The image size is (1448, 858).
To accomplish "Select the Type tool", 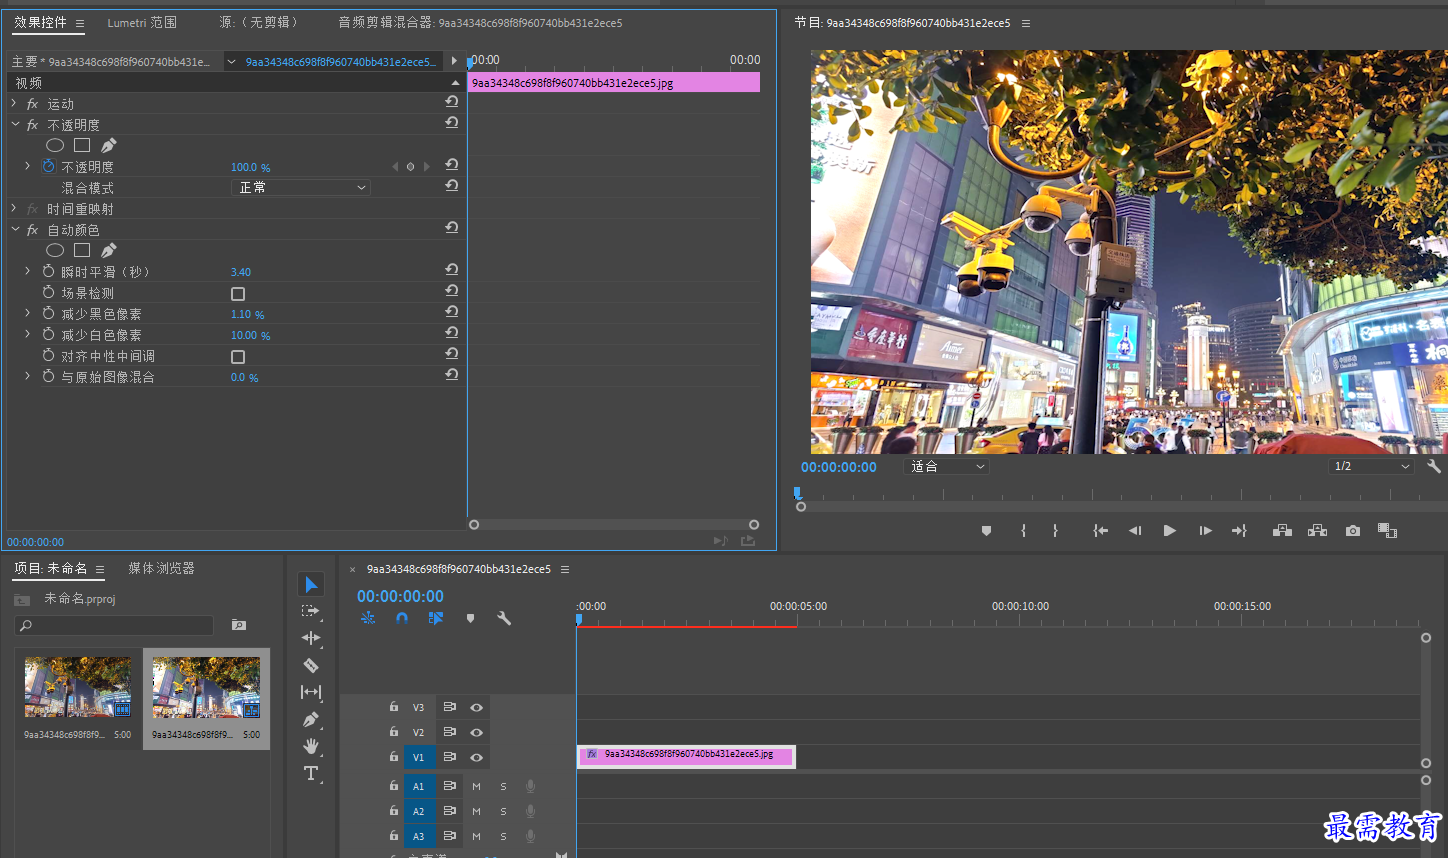I will [x=311, y=773].
